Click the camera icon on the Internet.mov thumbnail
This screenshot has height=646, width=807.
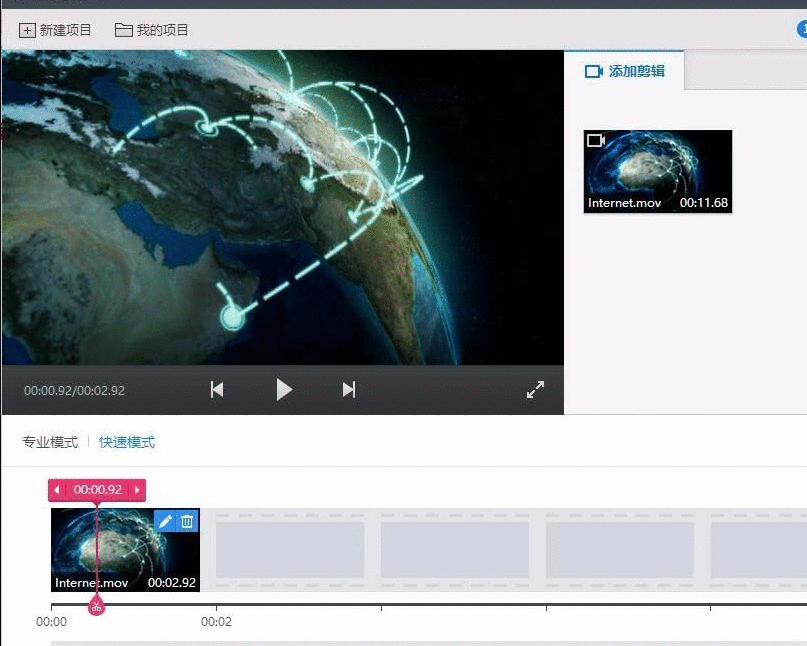click(598, 141)
